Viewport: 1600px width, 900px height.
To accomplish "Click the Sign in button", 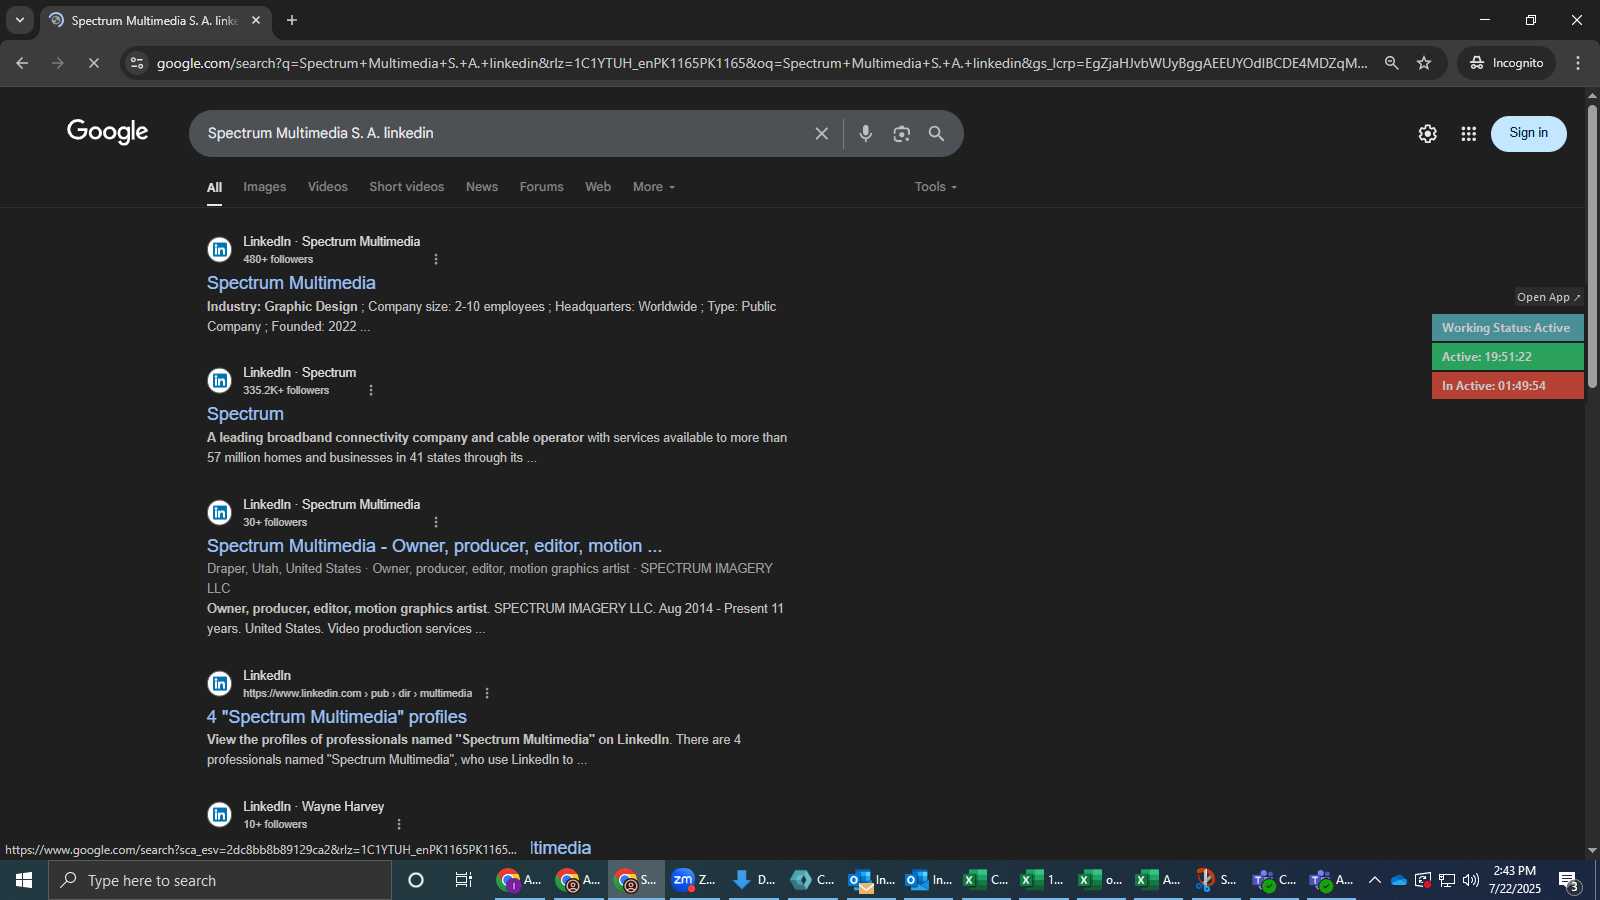I will click(1528, 133).
